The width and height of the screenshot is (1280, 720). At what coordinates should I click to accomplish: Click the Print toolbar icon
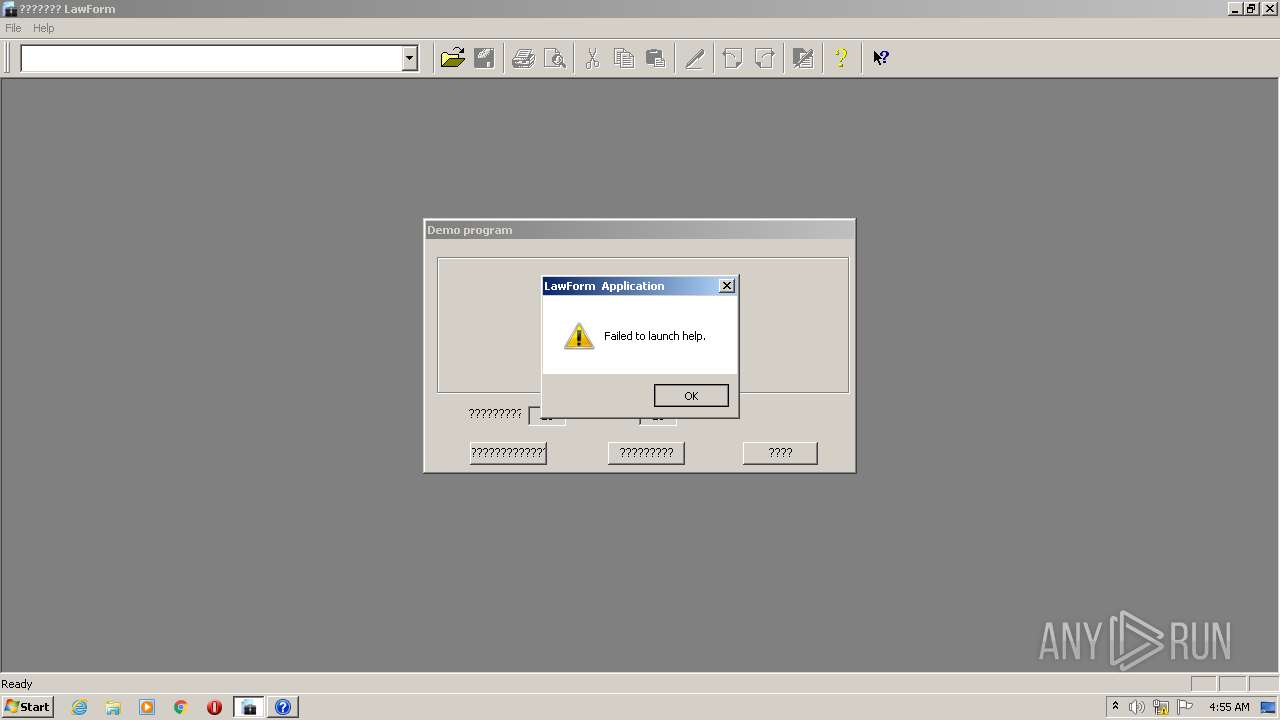click(x=523, y=58)
